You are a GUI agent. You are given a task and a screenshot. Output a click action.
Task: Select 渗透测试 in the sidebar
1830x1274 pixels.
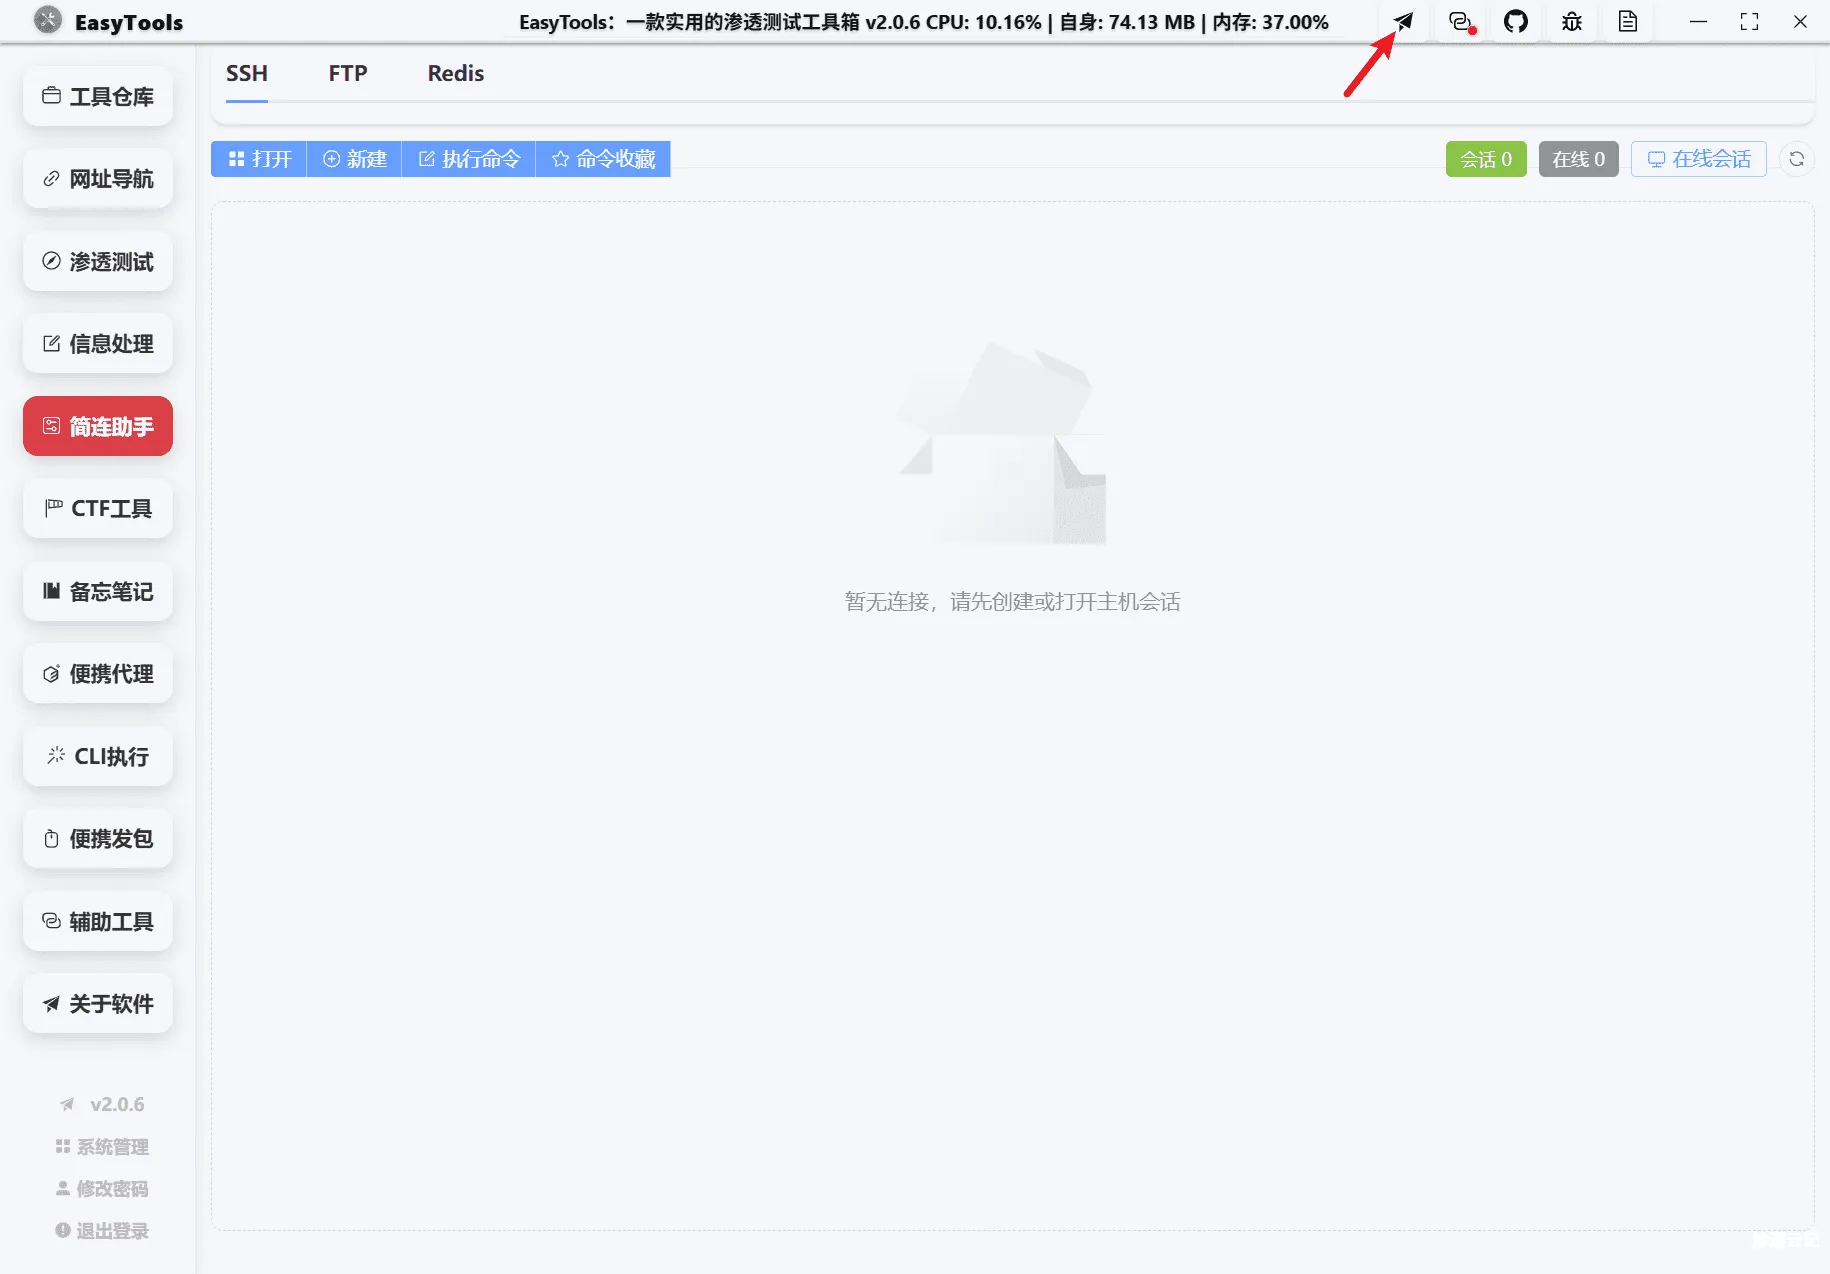click(x=97, y=261)
